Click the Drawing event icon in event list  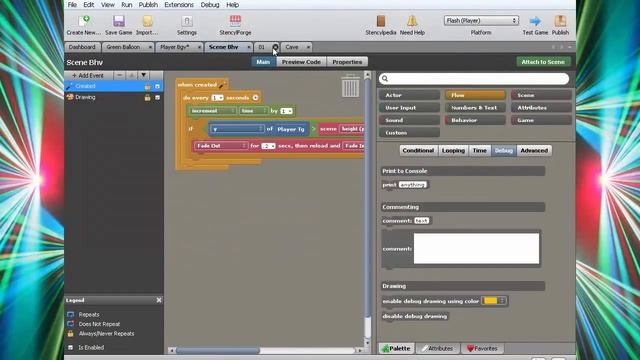coord(70,97)
